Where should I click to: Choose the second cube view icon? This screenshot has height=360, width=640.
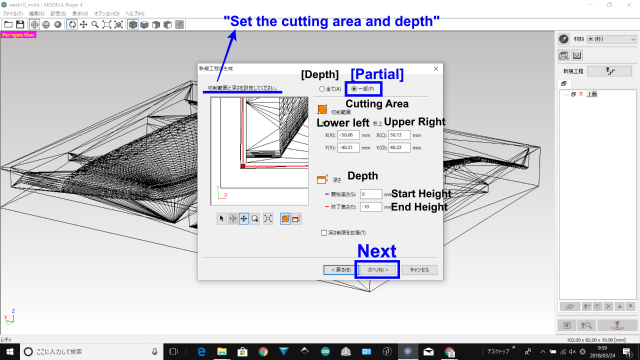(144, 24)
